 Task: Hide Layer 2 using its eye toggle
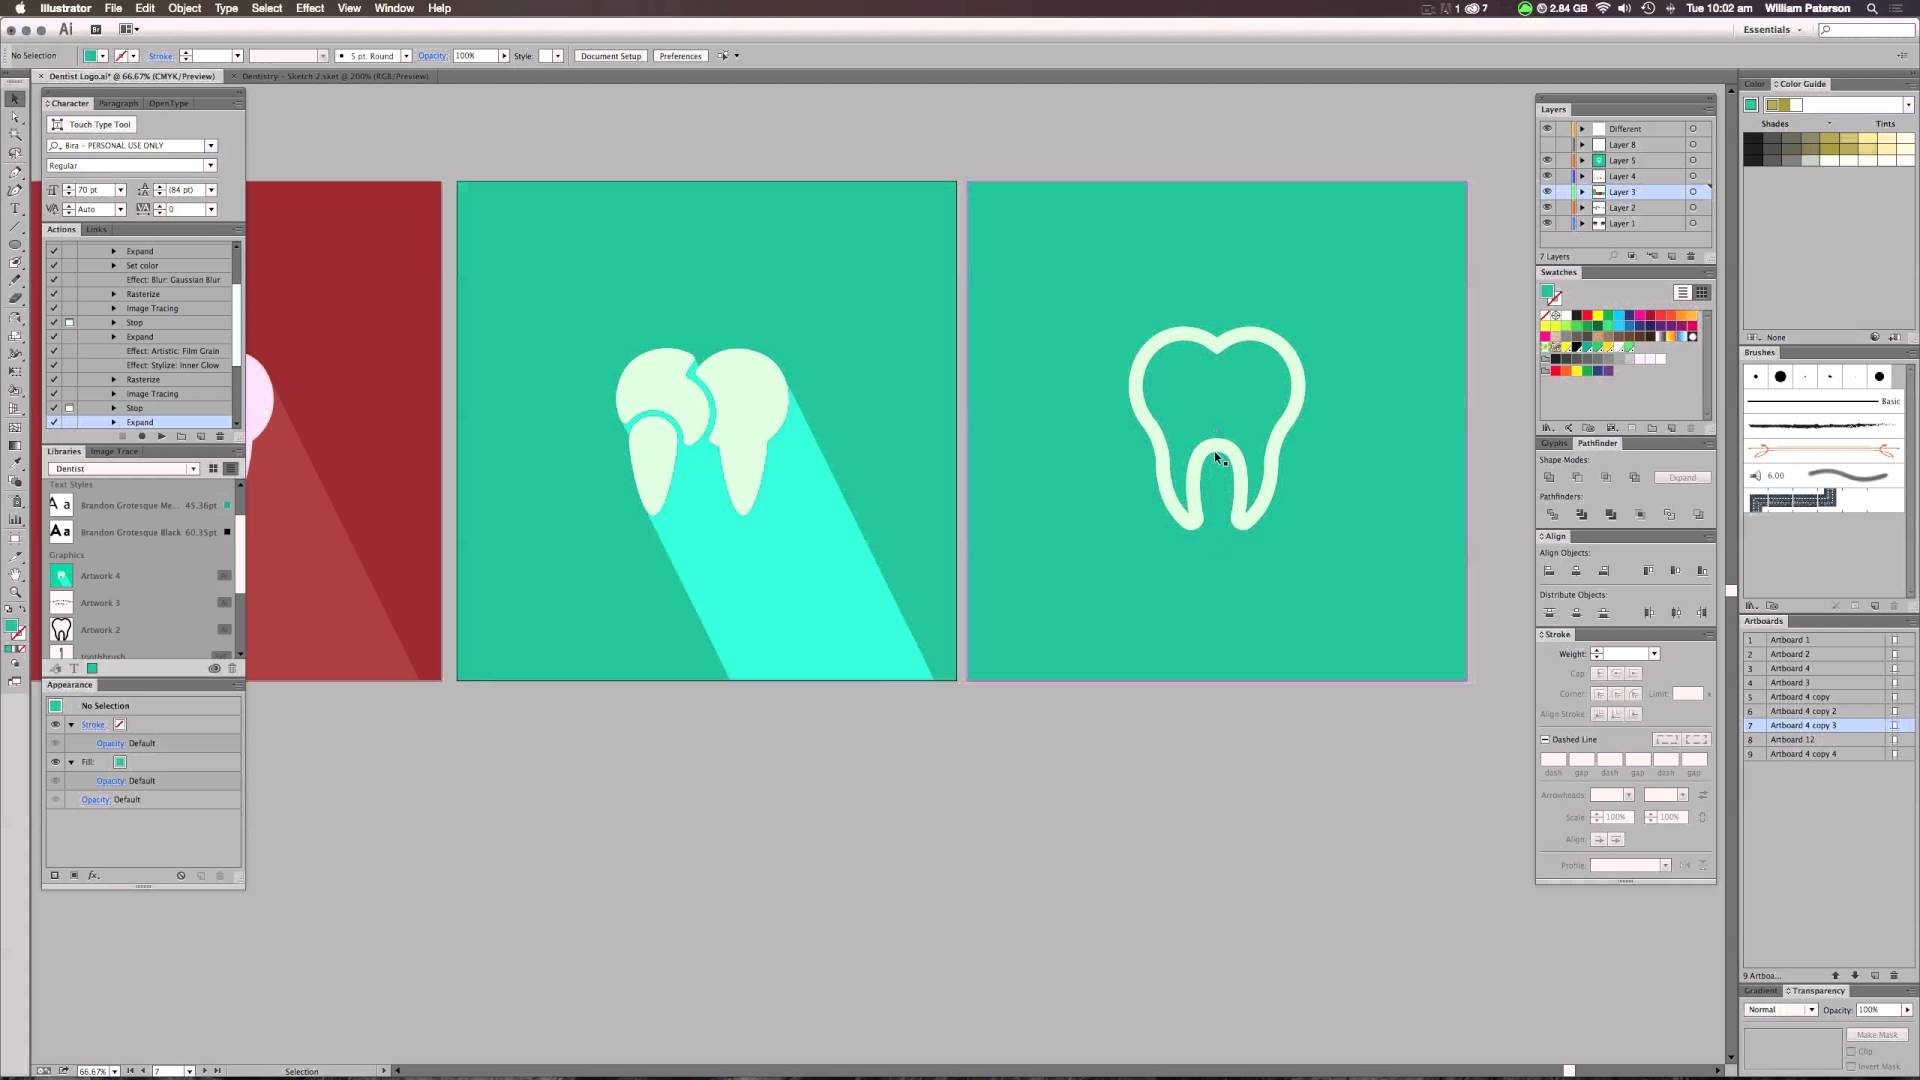coord(1547,207)
